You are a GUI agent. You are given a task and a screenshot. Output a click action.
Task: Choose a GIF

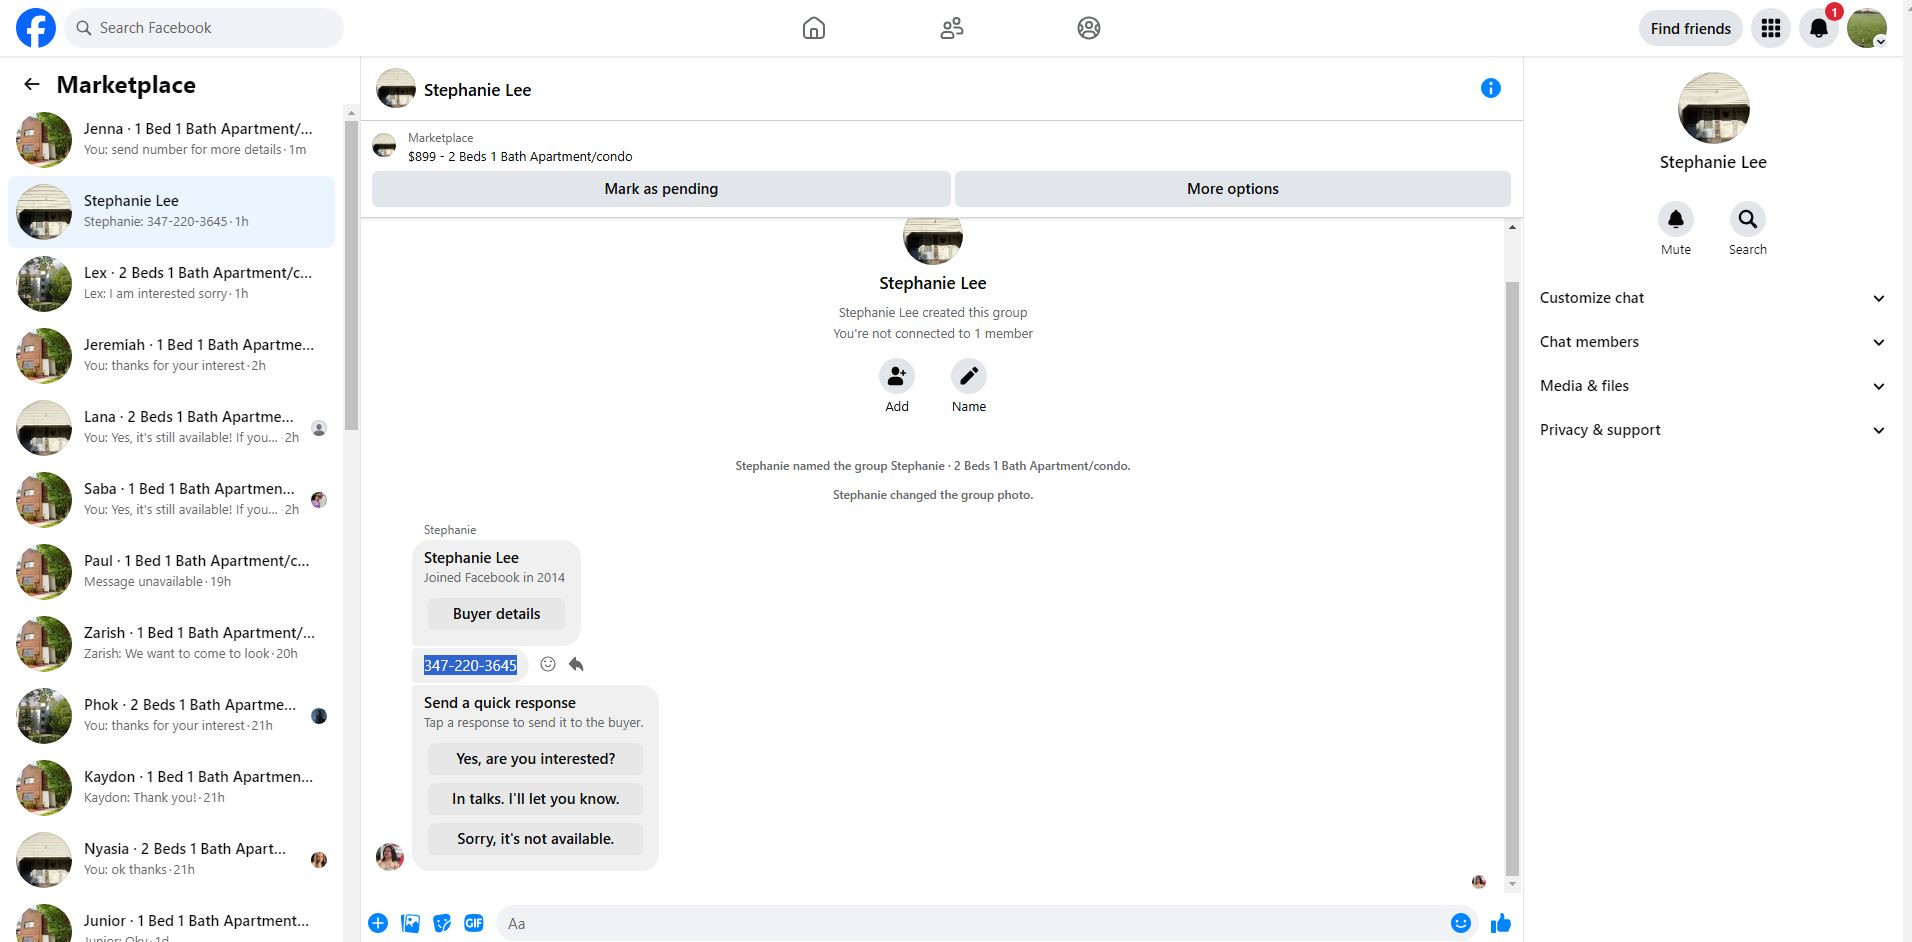pos(474,923)
